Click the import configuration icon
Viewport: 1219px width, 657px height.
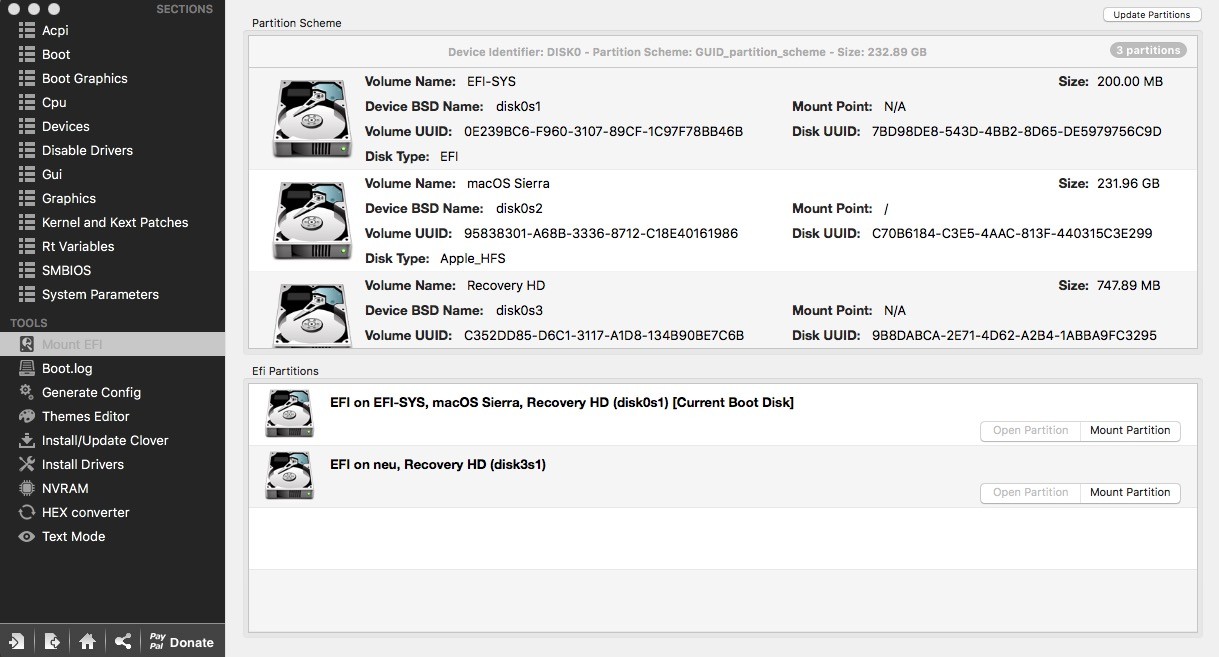17,641
